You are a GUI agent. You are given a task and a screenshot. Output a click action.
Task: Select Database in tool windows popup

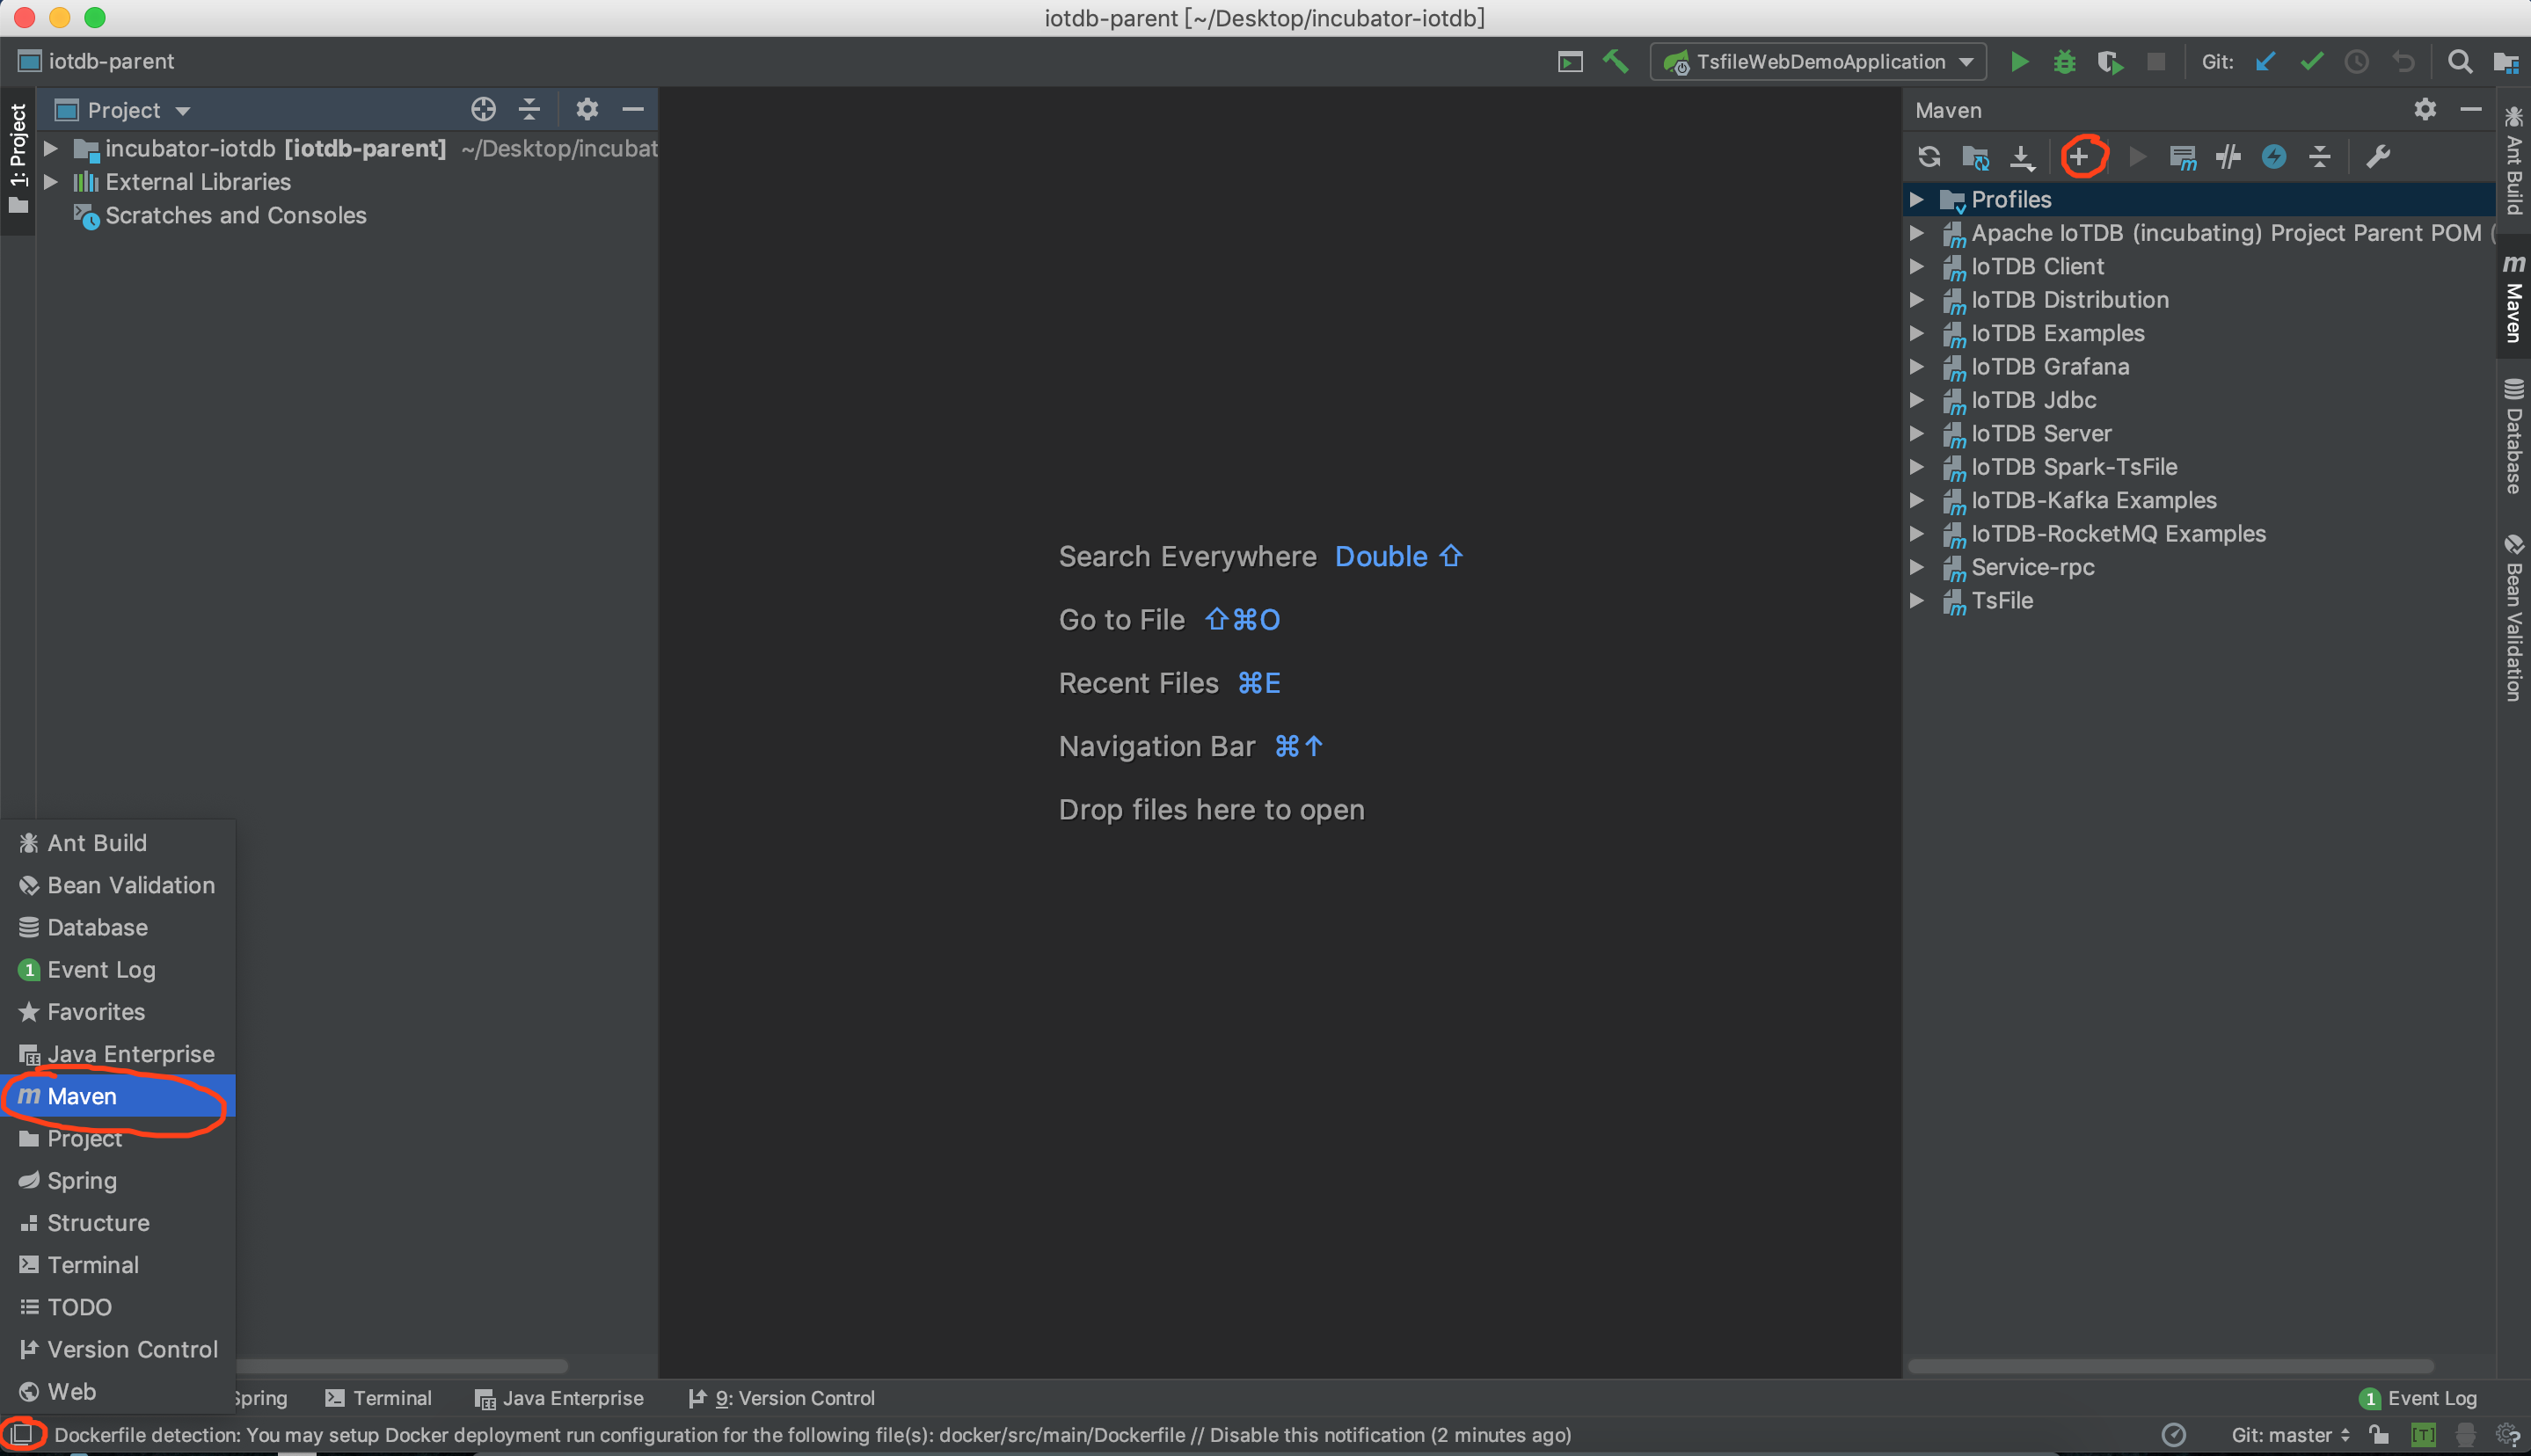click(118, 927)
